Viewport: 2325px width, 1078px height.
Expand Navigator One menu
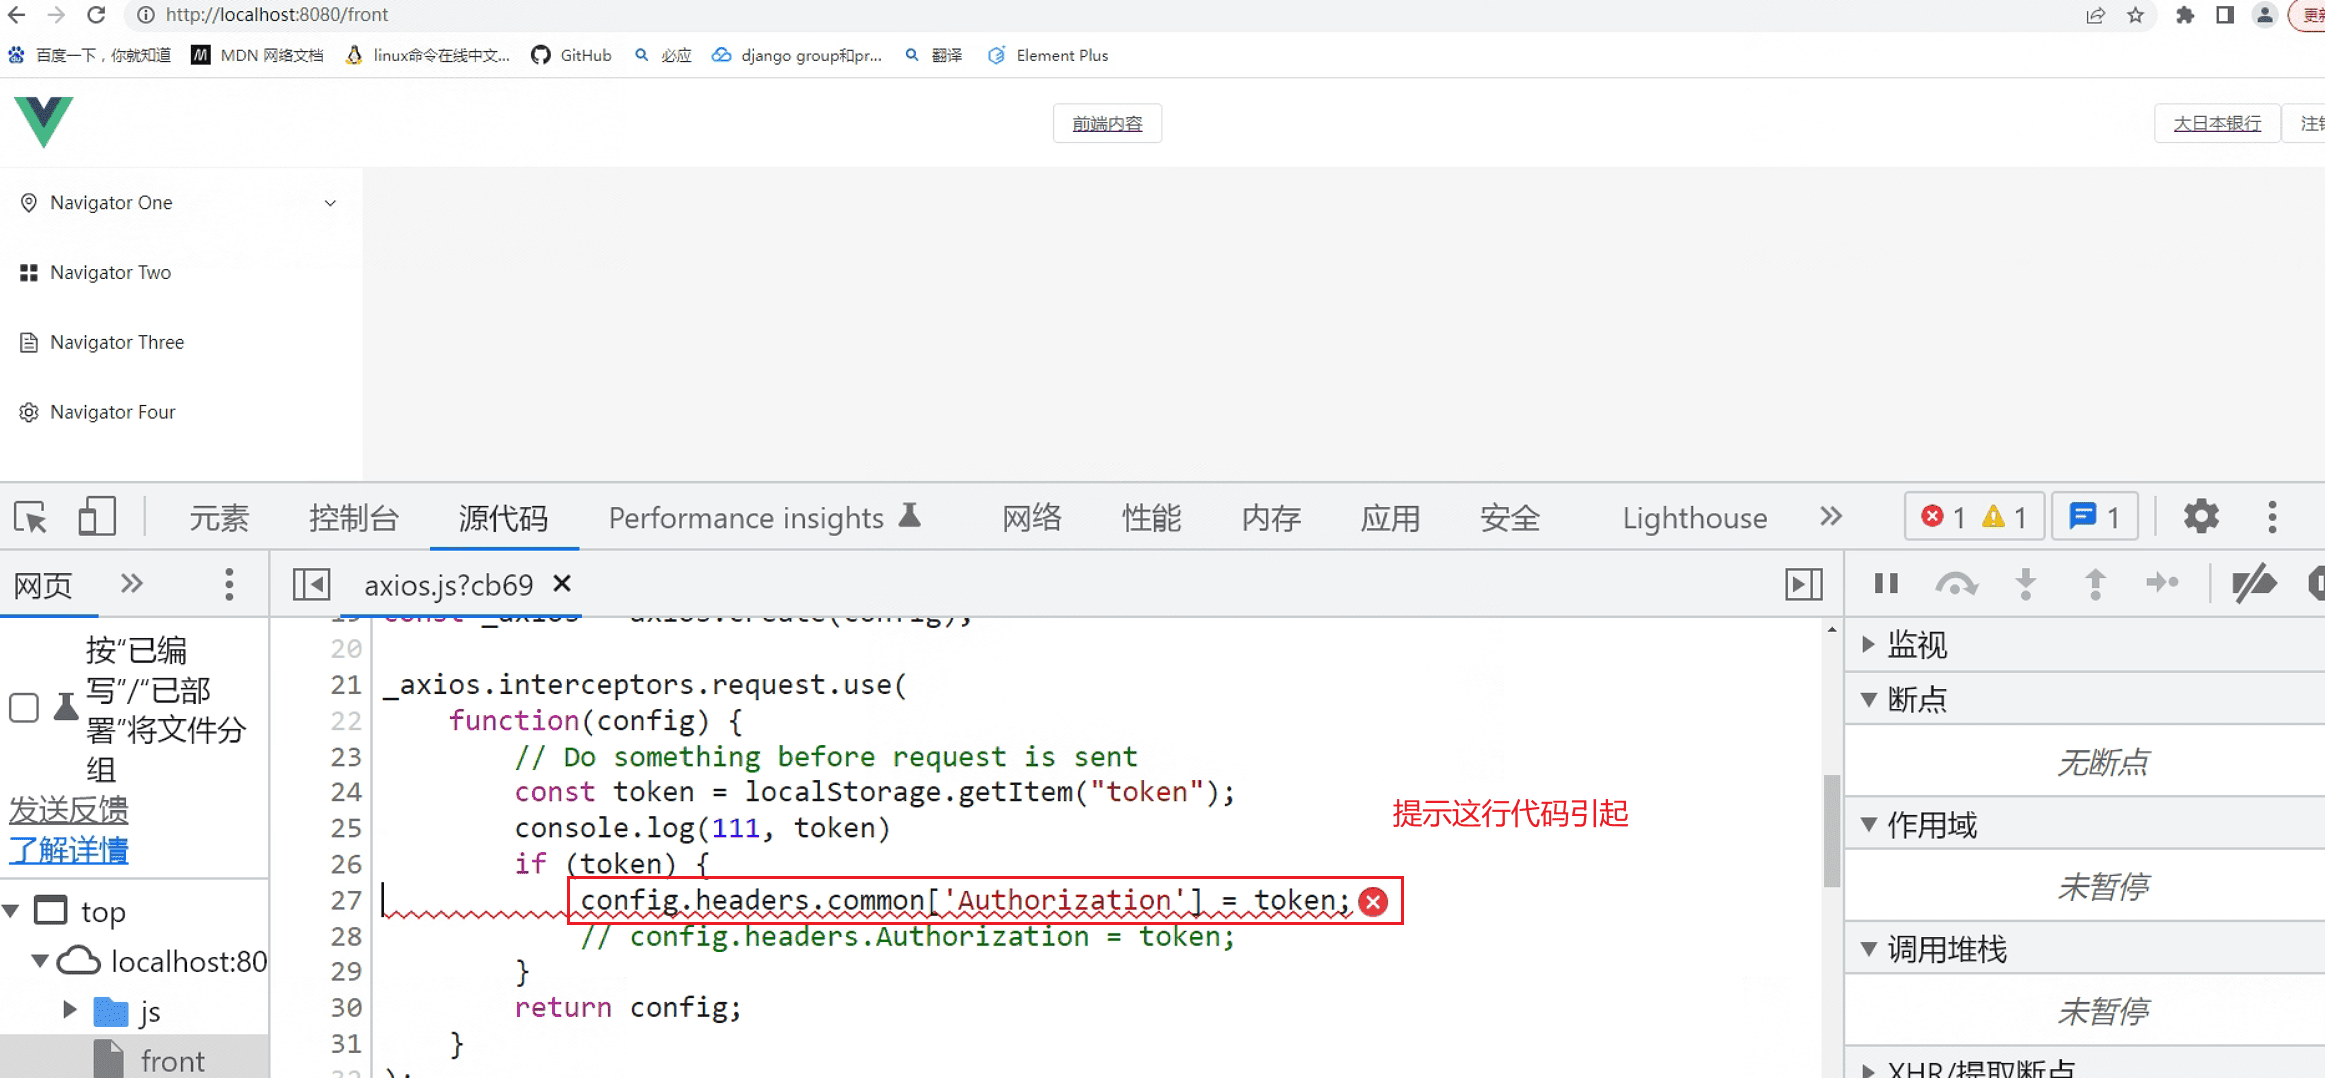point(181,203)
